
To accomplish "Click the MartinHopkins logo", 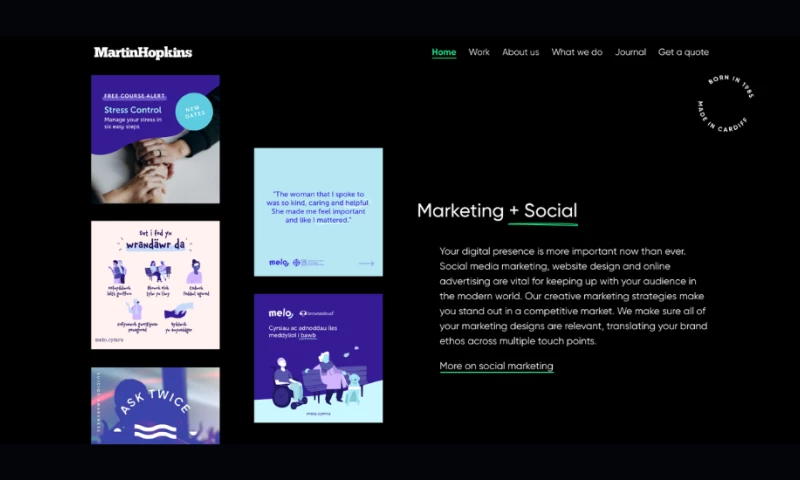I will pos(143,53).
